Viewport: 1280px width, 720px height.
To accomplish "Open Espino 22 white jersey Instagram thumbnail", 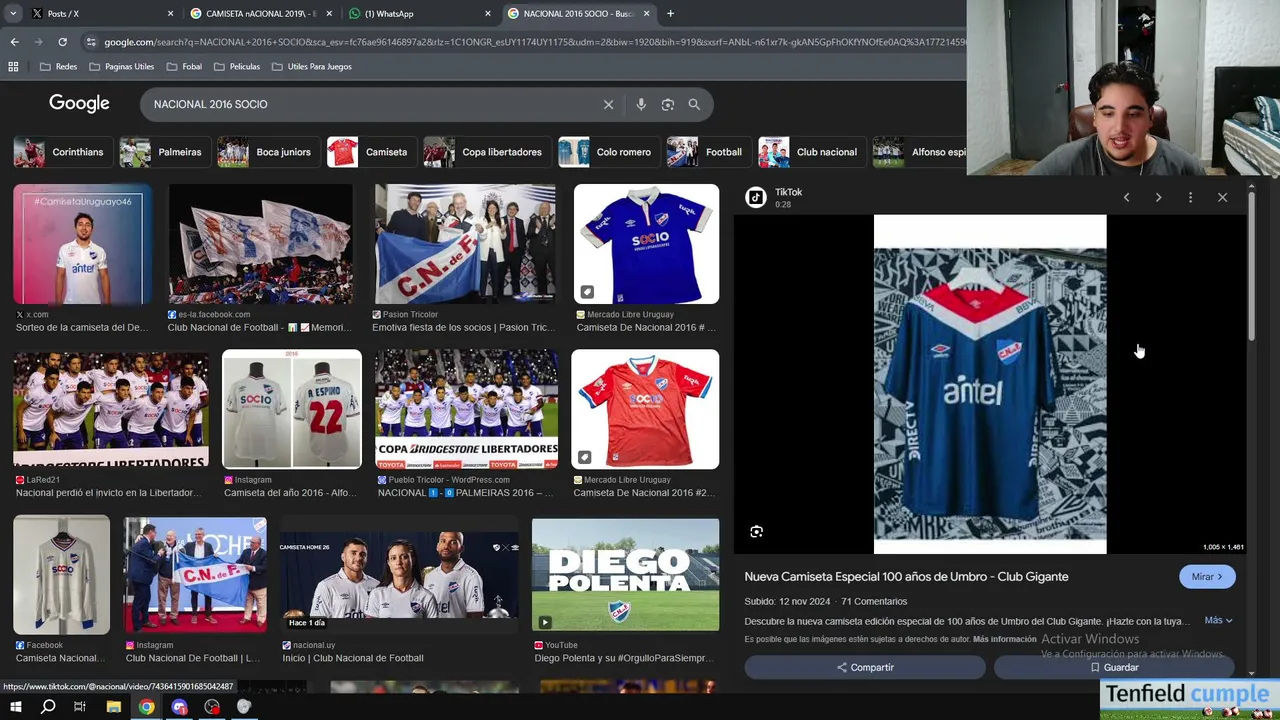I will [x=292, y=409].
